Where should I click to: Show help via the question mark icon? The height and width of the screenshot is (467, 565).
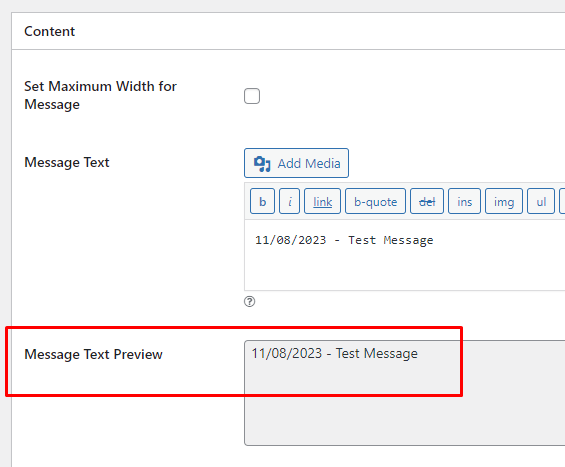249,301
